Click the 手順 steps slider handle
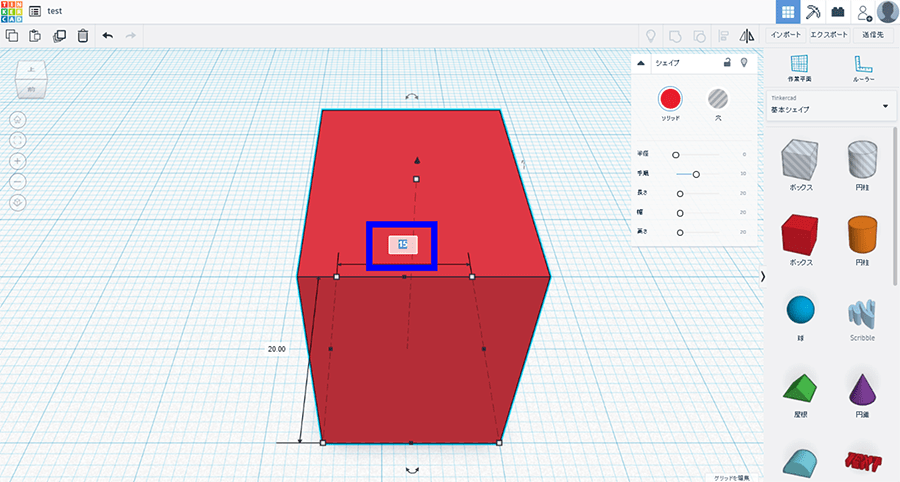 [x=696, y=174]
